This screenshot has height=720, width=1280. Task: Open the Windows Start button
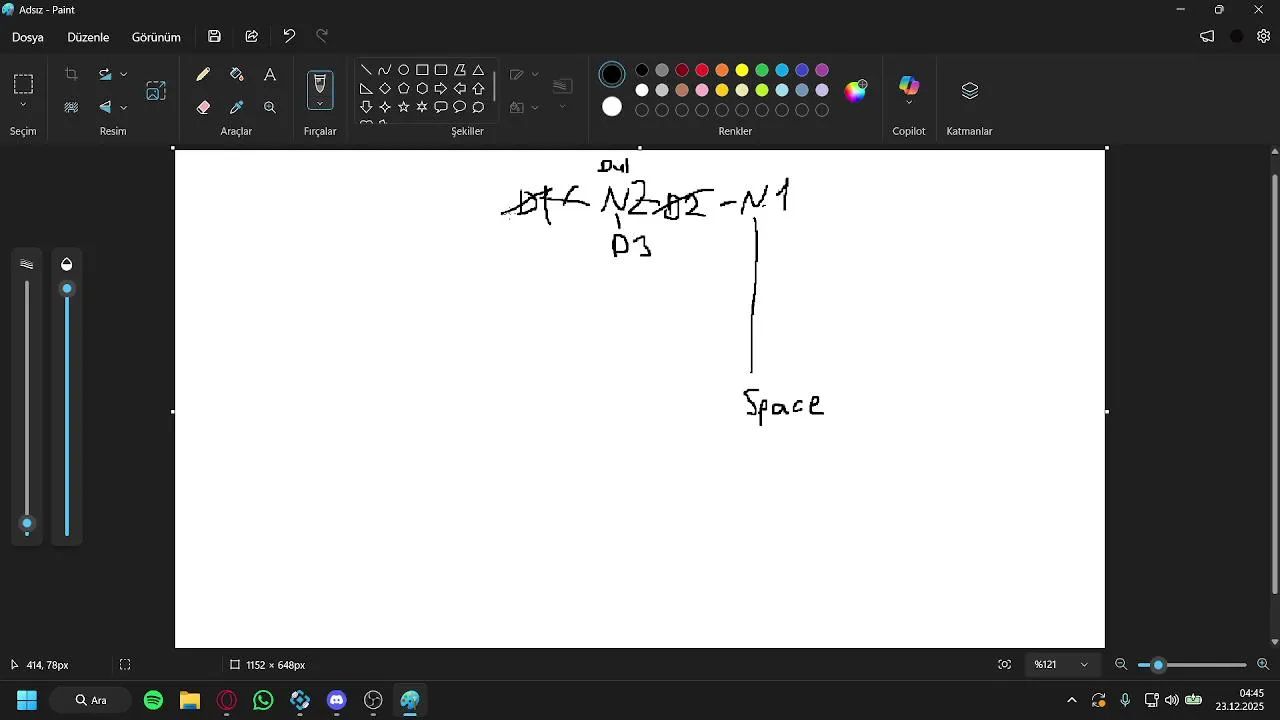point(27,700)
